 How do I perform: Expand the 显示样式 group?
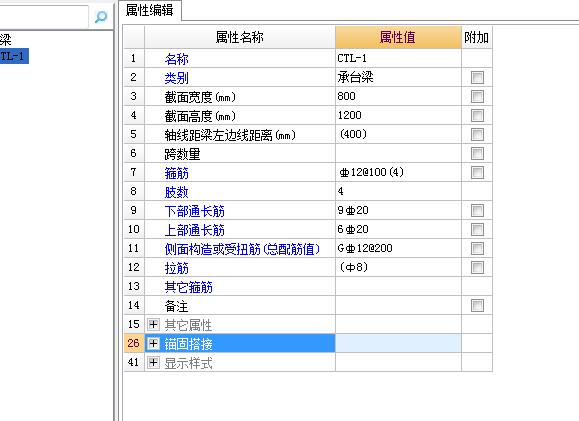point(153,363)
